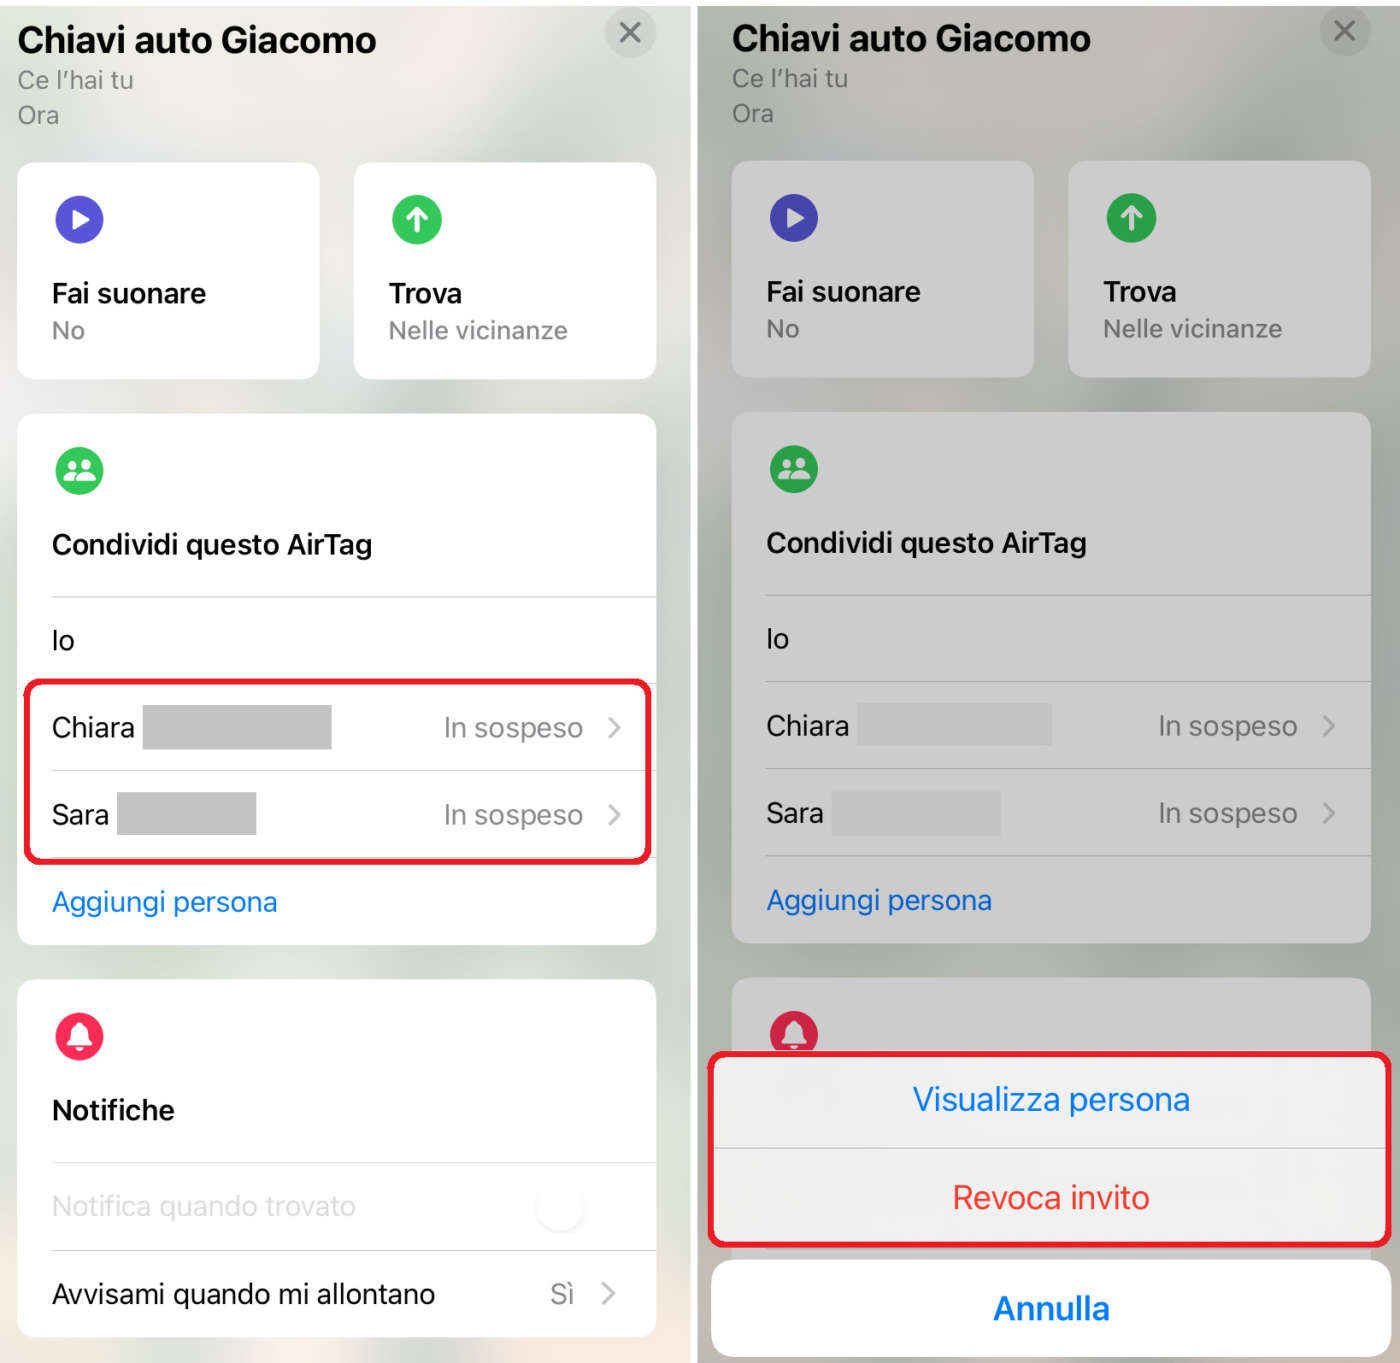
Task: Tap the 'Trova Nelle vicinanze' card in left panel
Action: pos(505,271)
